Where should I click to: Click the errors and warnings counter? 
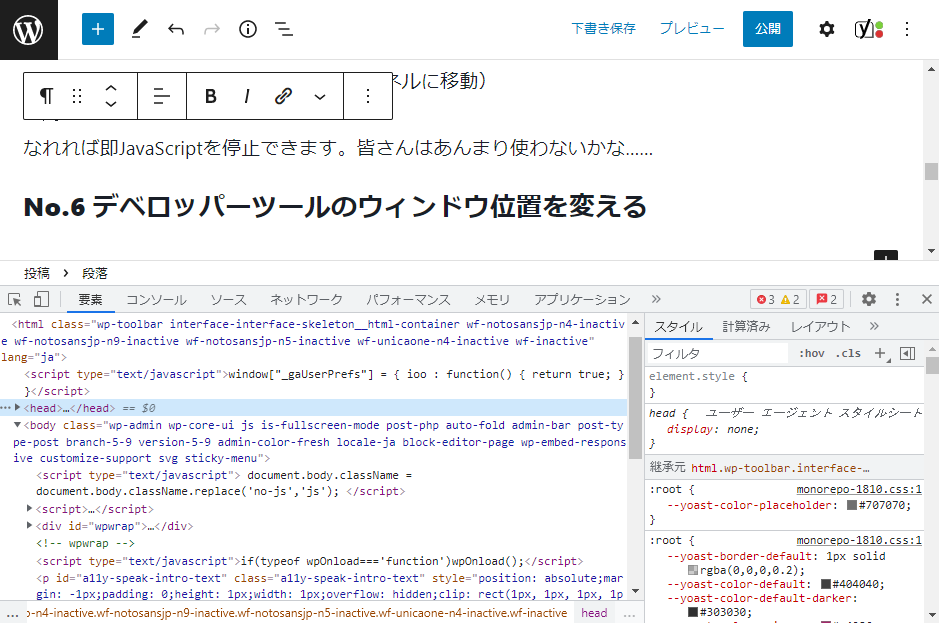pos(778,299)
